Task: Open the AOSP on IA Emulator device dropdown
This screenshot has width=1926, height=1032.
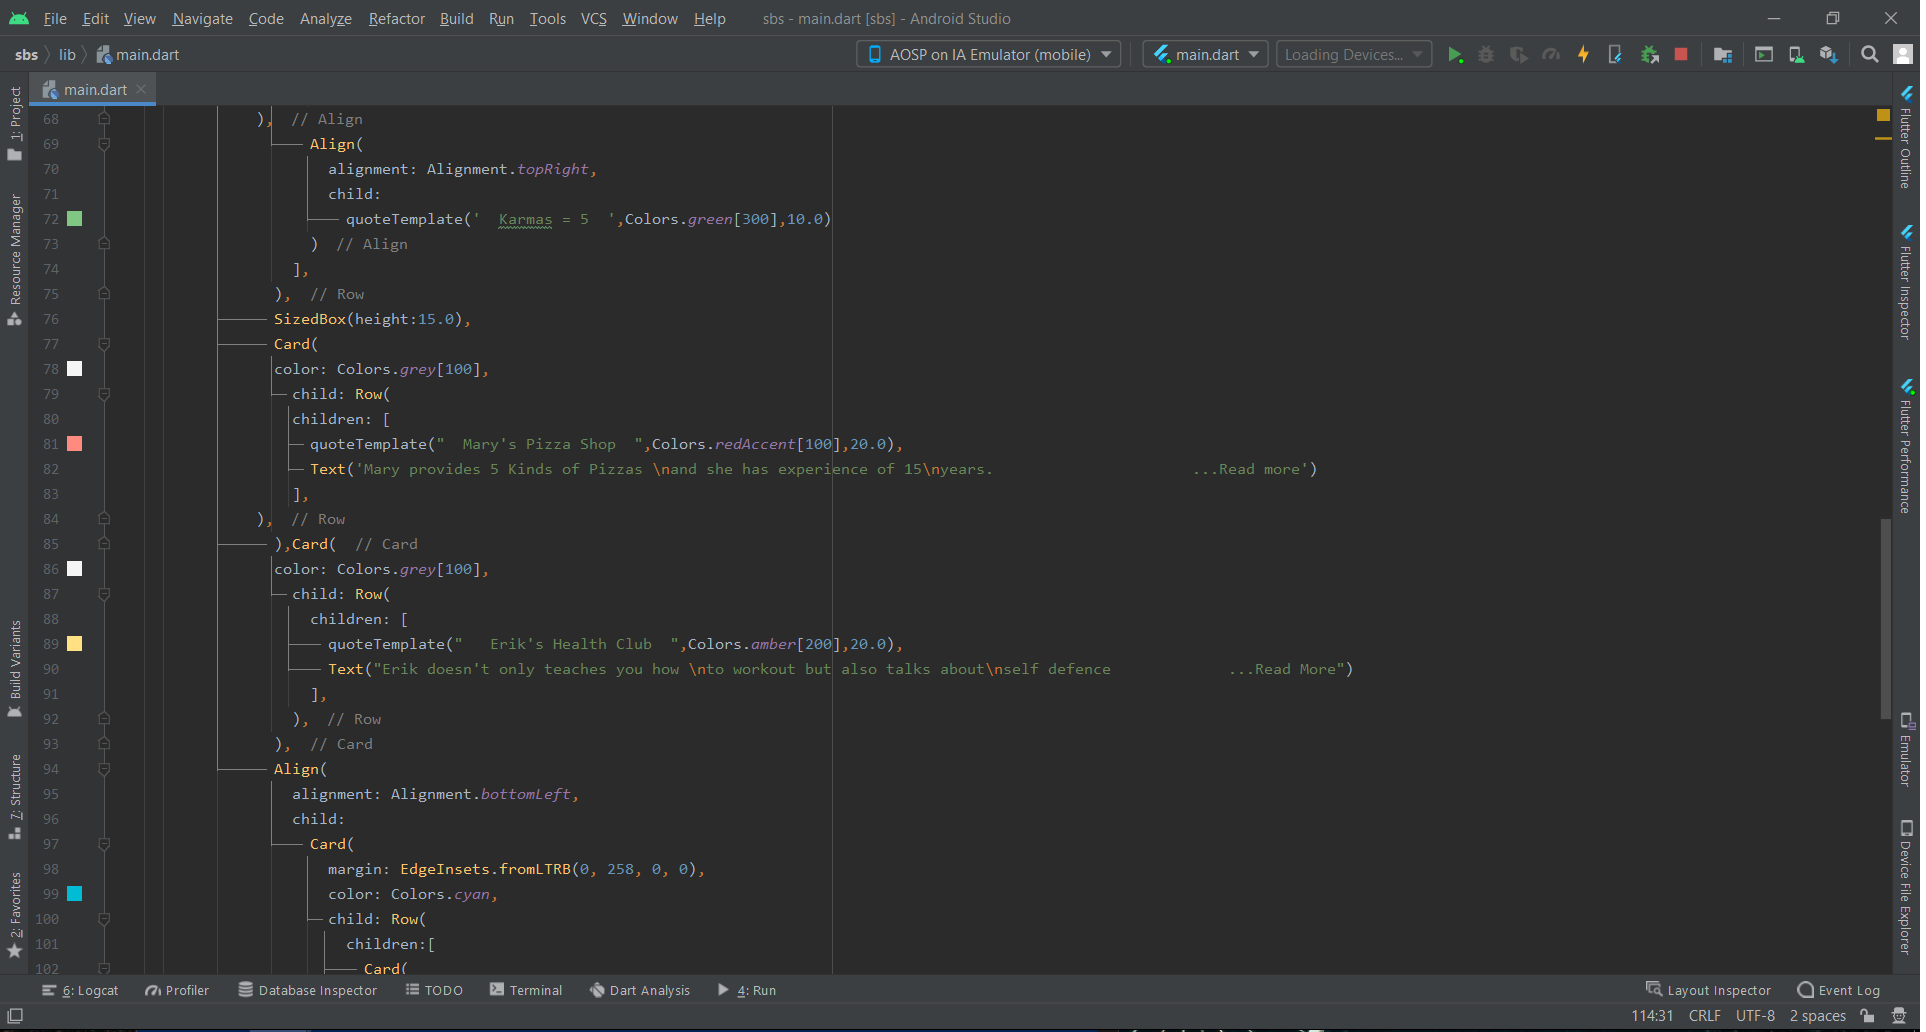Action: click(x=988, y=55)
